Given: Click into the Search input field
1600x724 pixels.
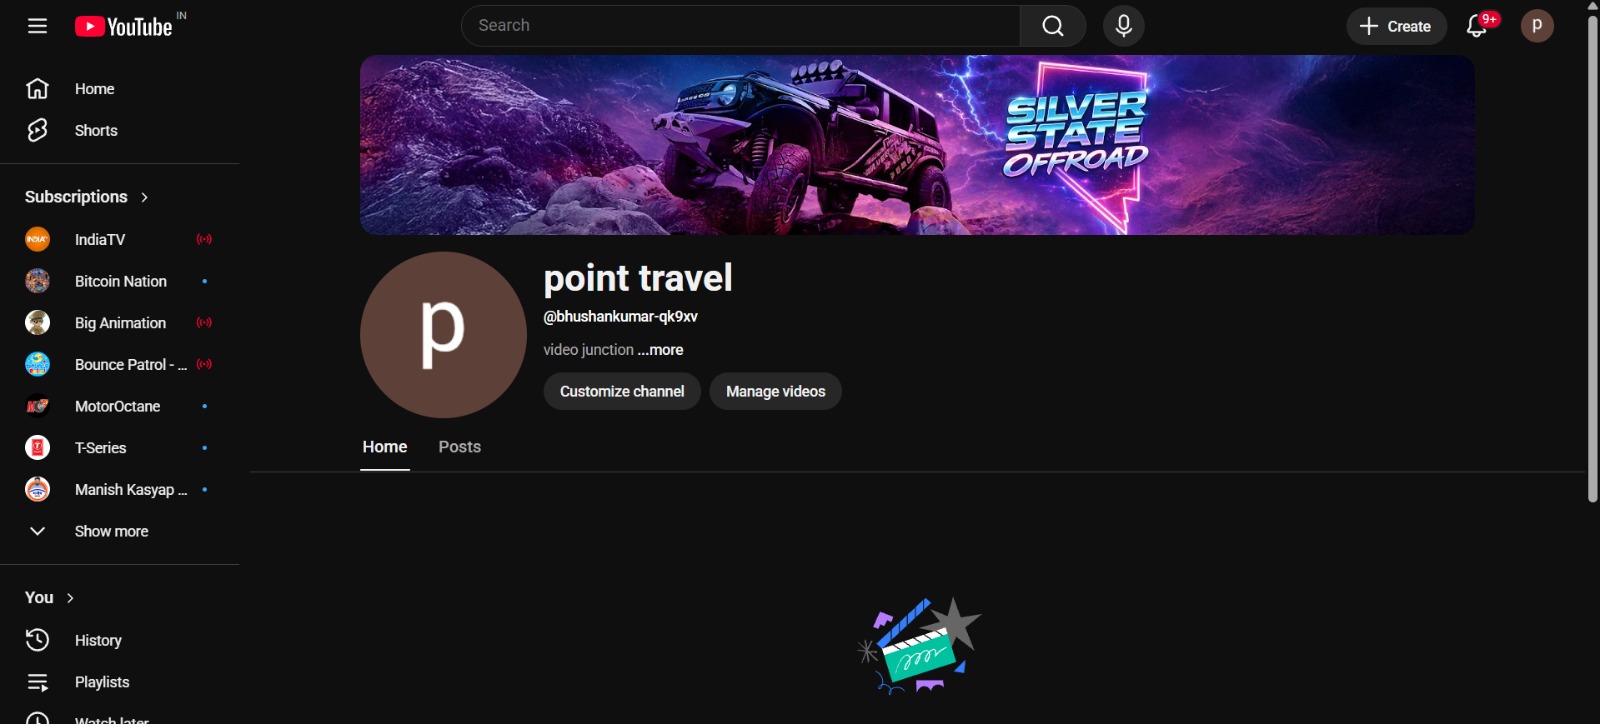Looking at the screenshot, I should [741, 26].
